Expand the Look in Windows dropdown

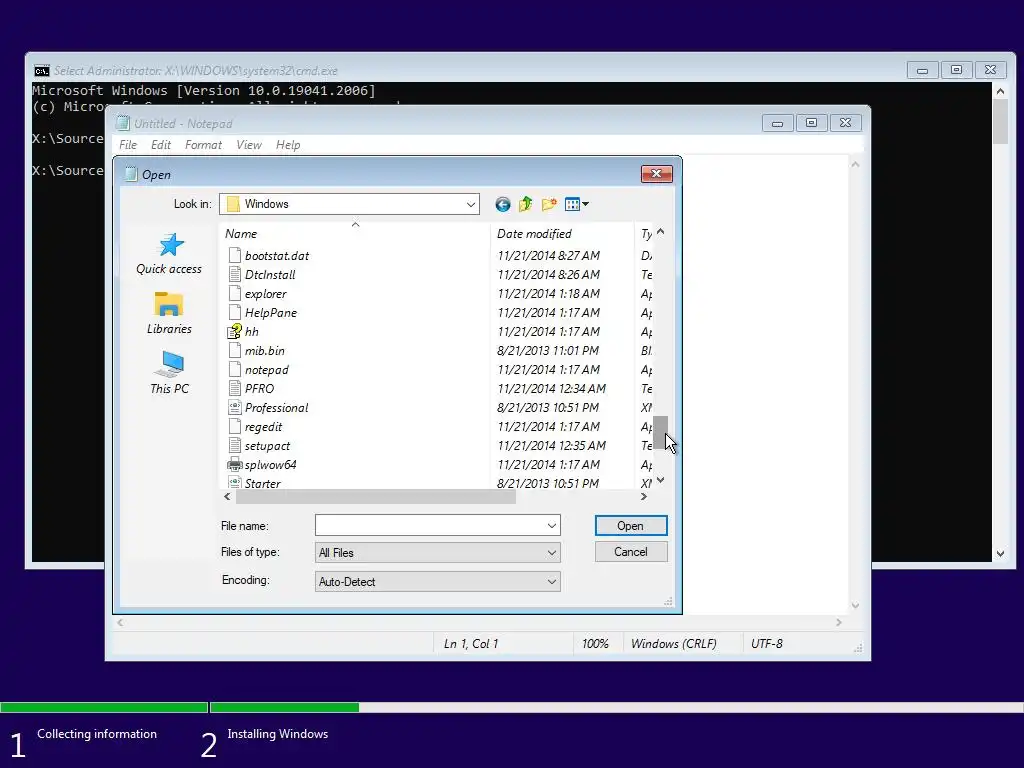tap(470, 204)
